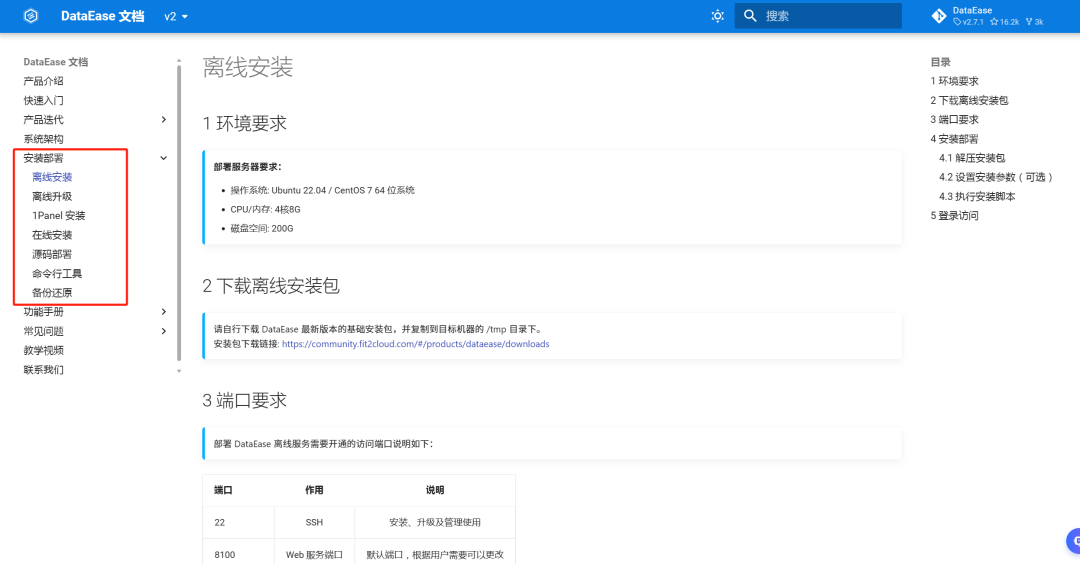Viewport: 1080px width, 564px height.
Task: Click the sidebar scroll-up arrow
Action: (x=179, y=61)
